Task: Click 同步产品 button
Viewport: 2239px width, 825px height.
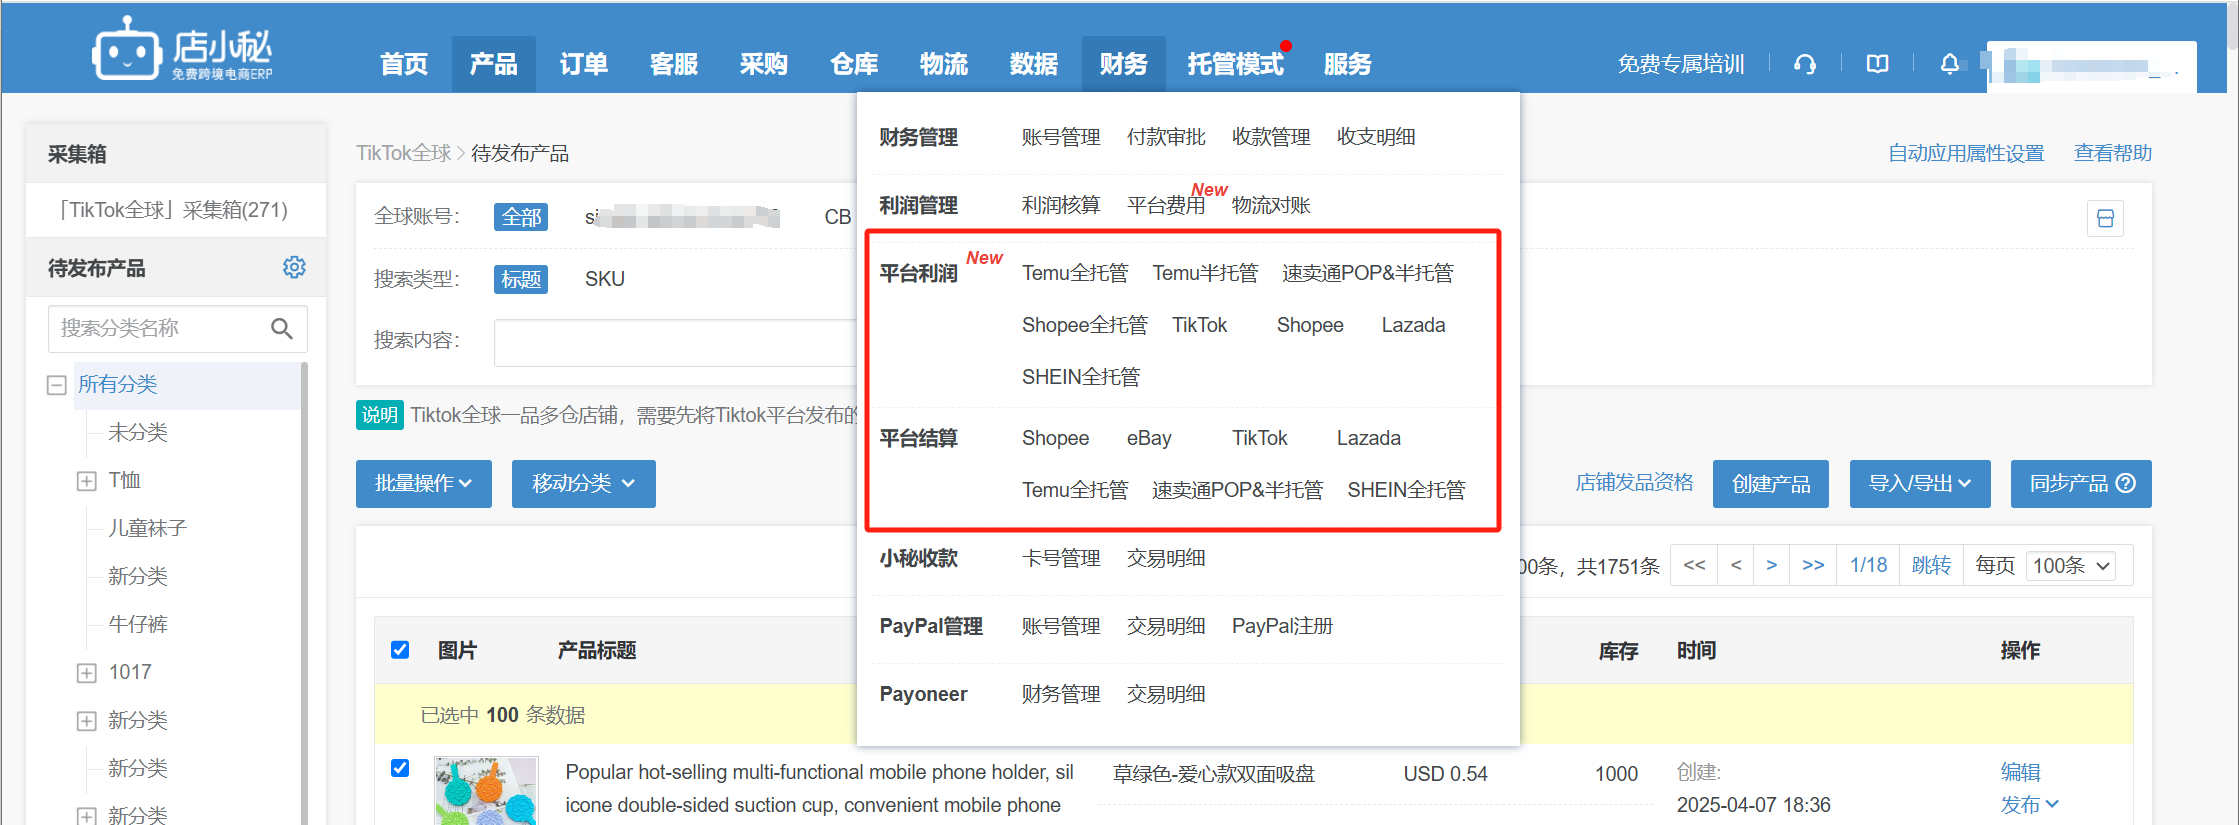Action: (x=2081, y=484)
